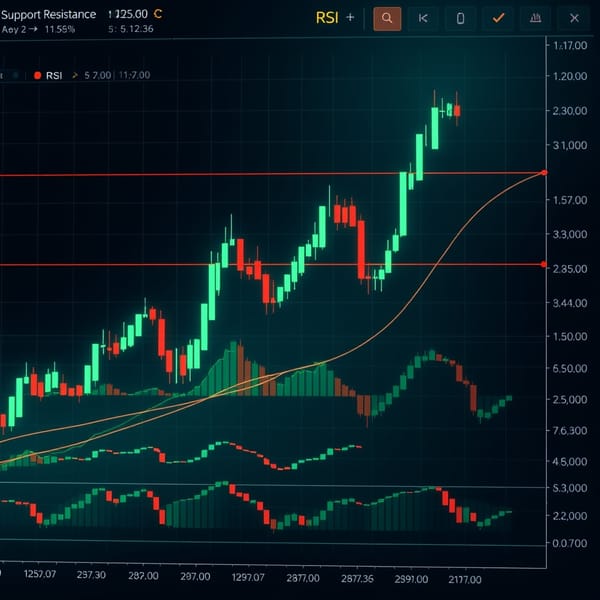Click the 3.3.000 price axis label
The width and height of the screenshot is (600, 600).
[570, 234]
